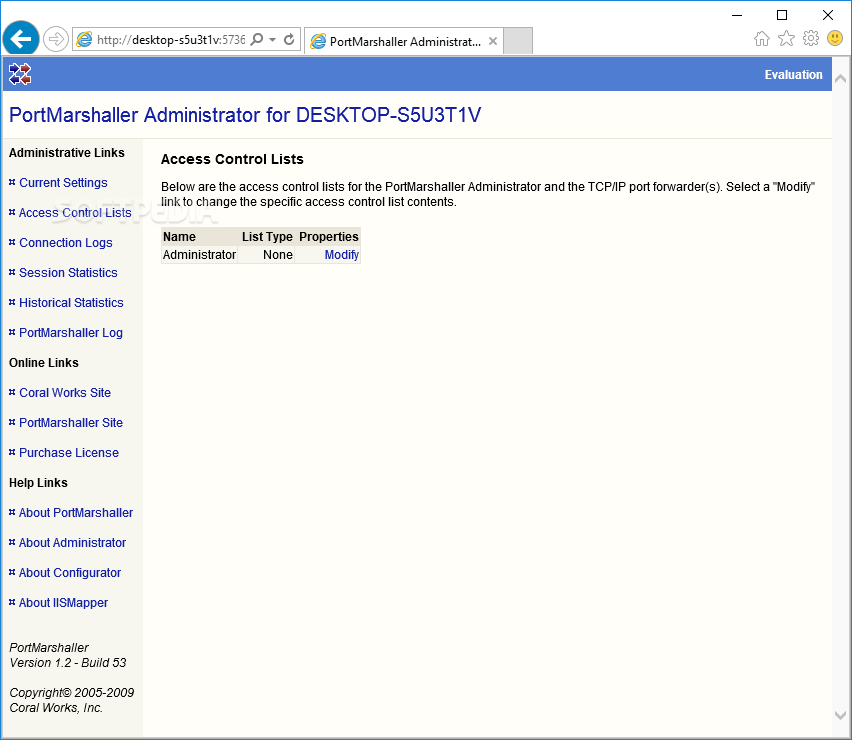
Task: Open the Current Settings link
Action: [x=64, y=183]
